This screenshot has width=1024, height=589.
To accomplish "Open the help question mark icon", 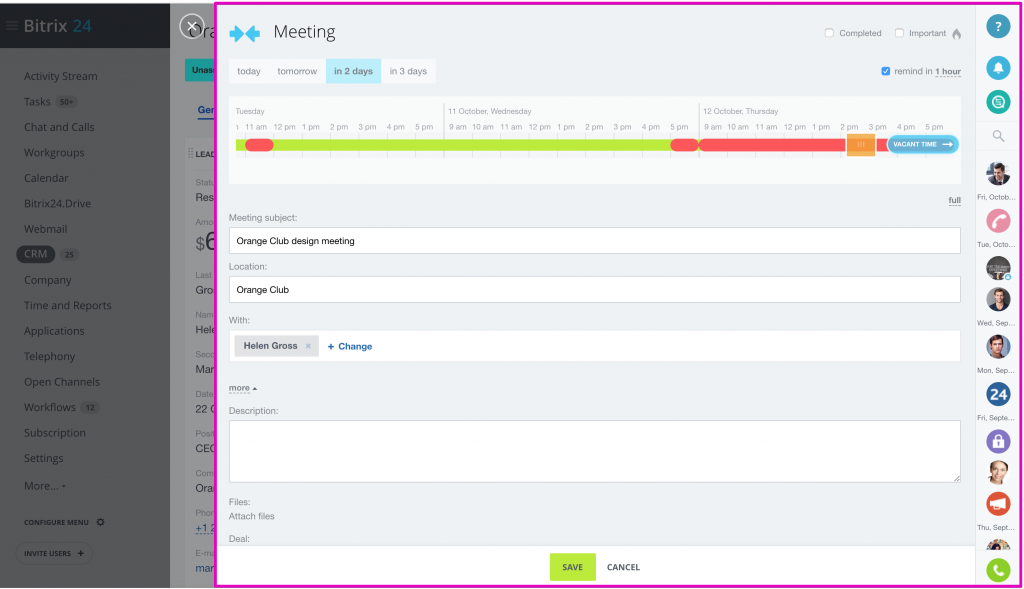I will (x=997, y=27).
